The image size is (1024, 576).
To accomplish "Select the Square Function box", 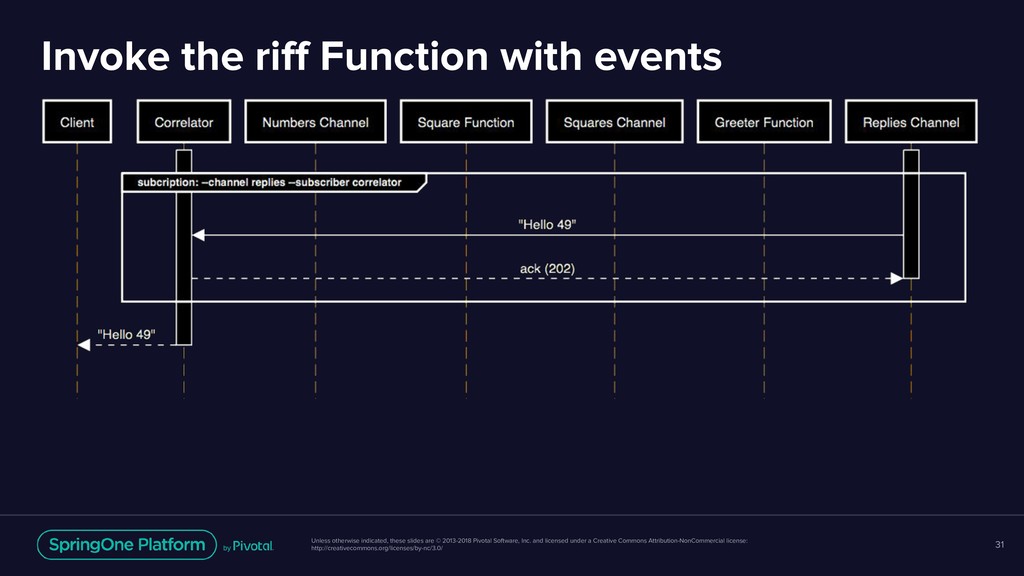I will coord(466,121).
